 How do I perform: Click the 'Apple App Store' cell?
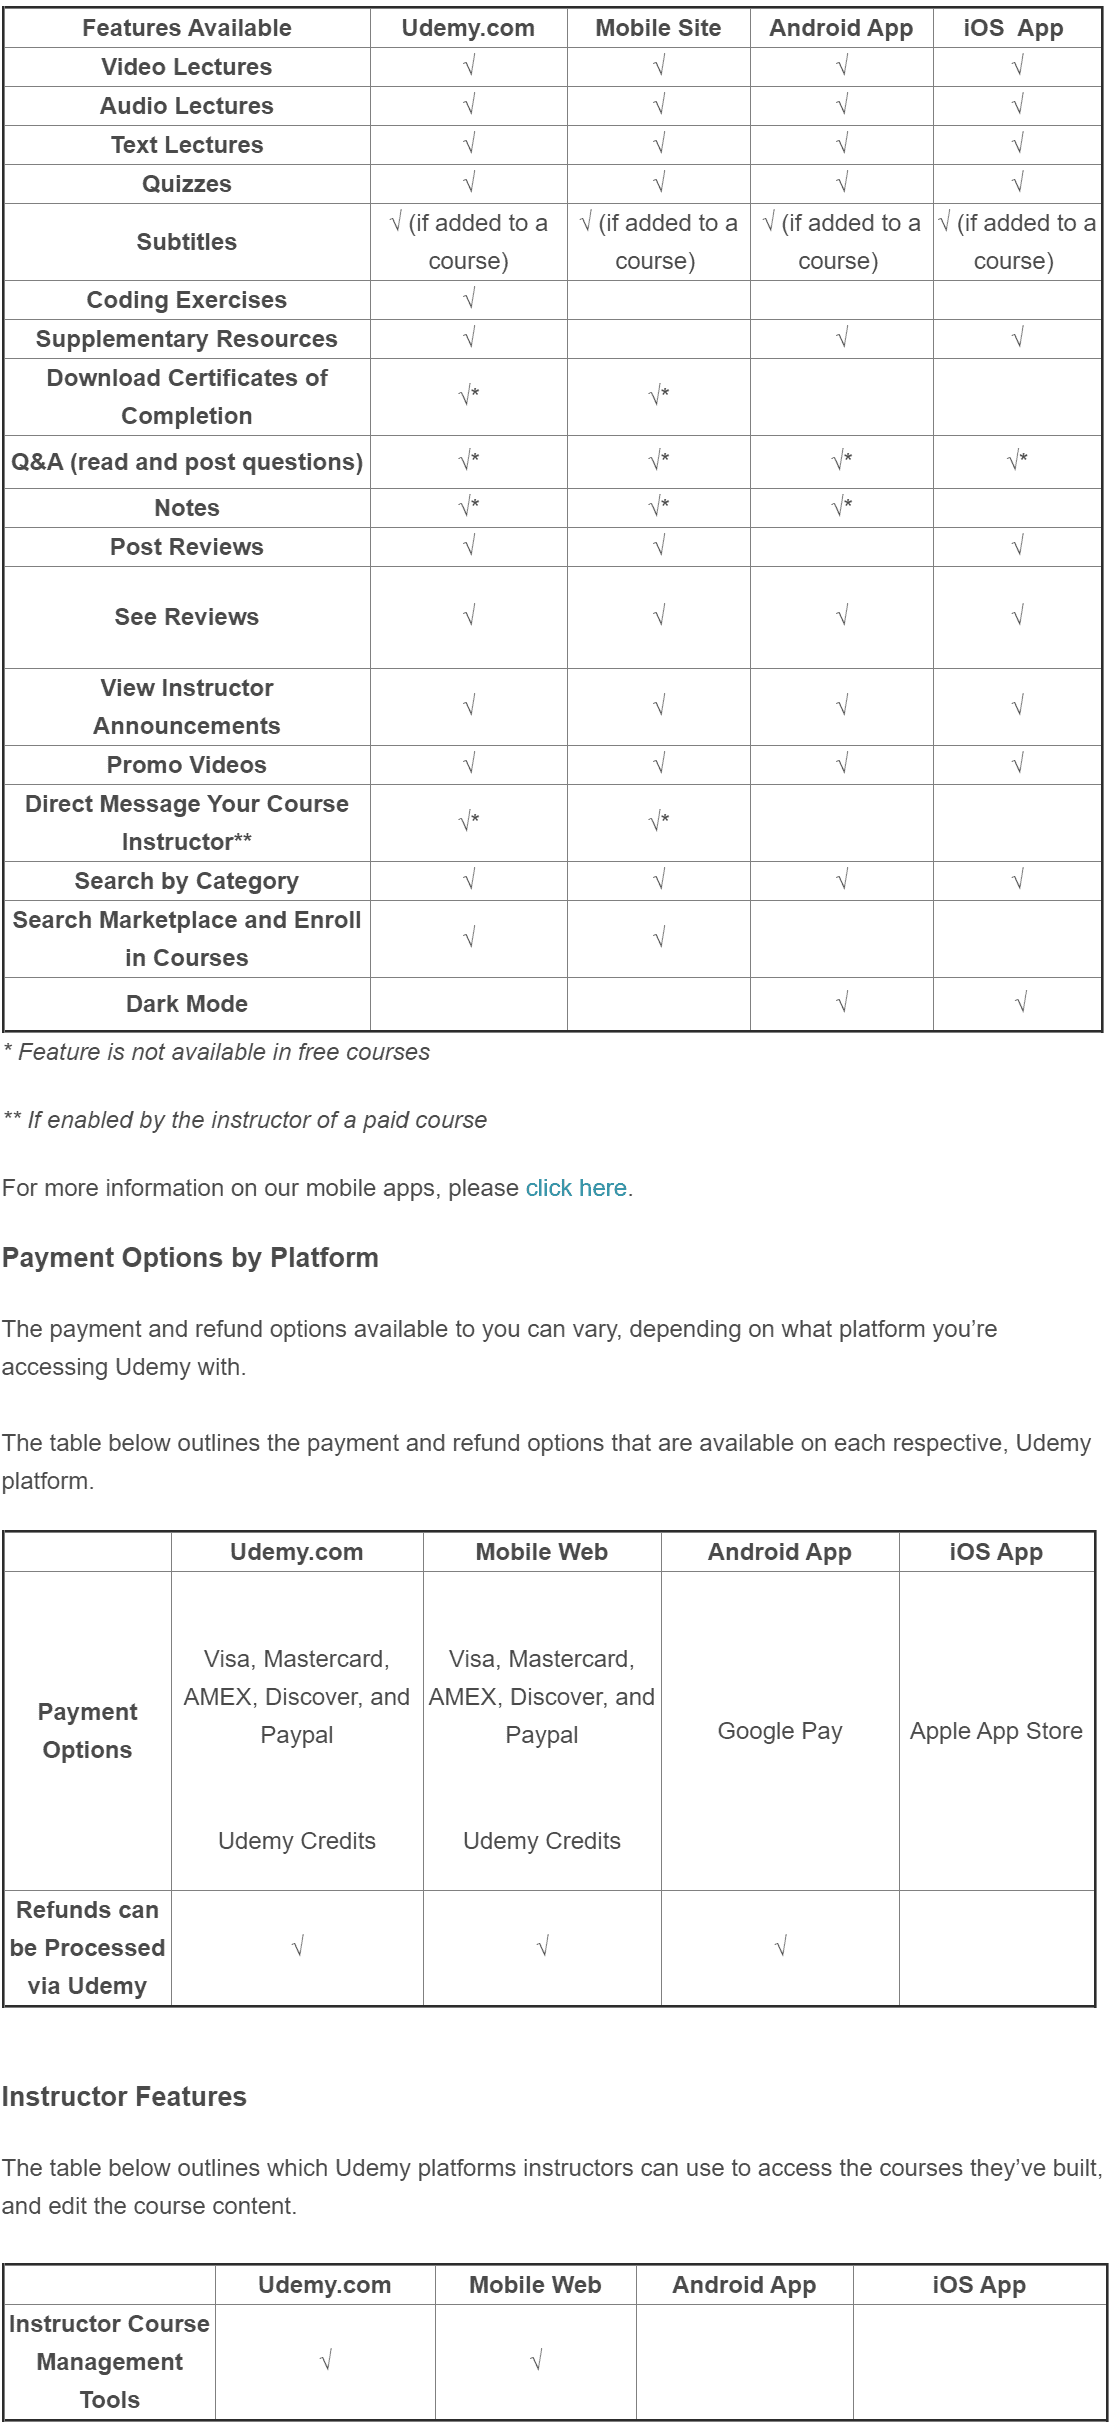coord(996,1731)
